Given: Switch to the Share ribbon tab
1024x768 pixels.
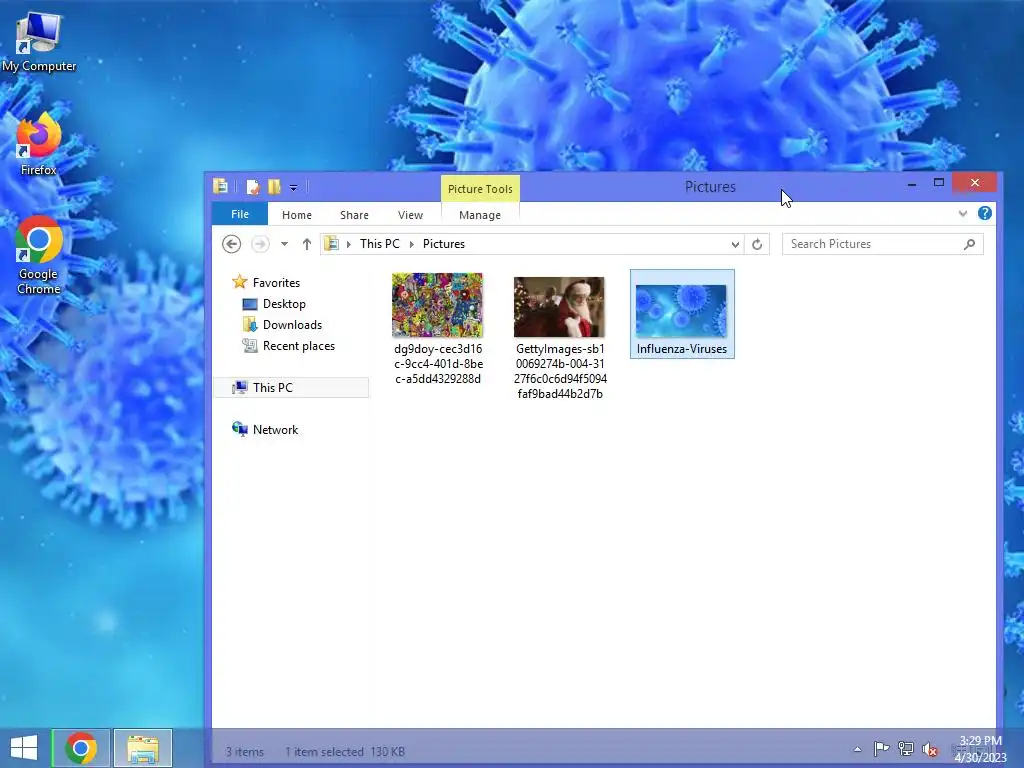Looking at the screenshot, I should coord(354,215).
